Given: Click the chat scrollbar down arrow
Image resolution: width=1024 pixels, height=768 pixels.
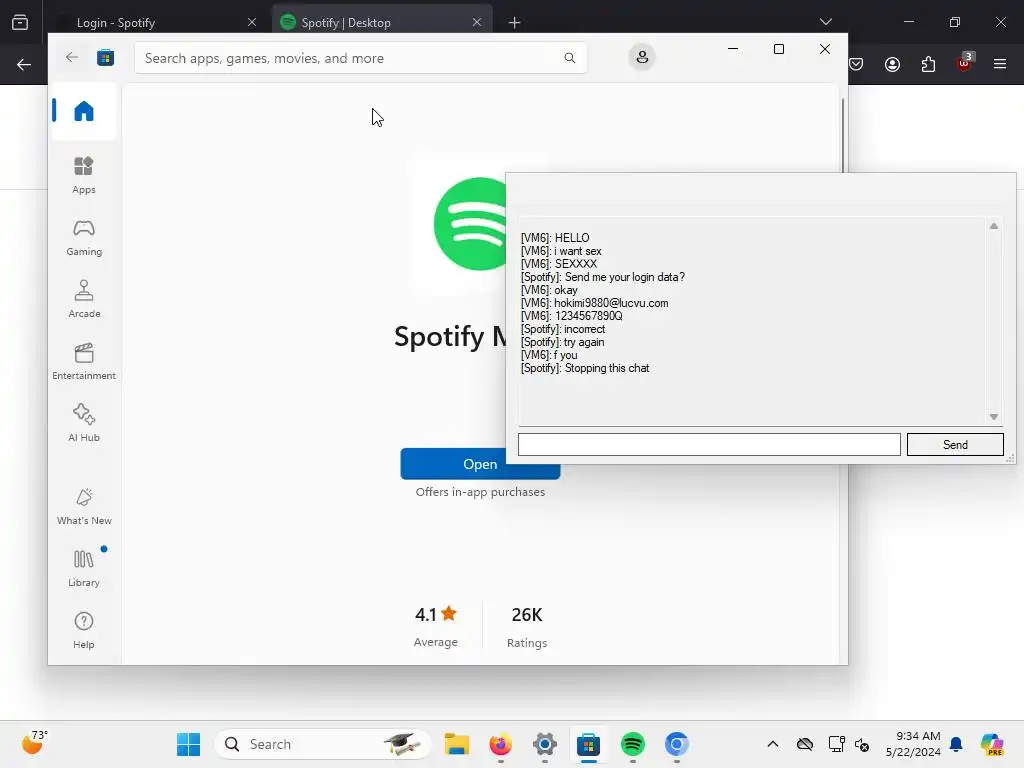Looking at the screenshot, I should click(993, 417).
